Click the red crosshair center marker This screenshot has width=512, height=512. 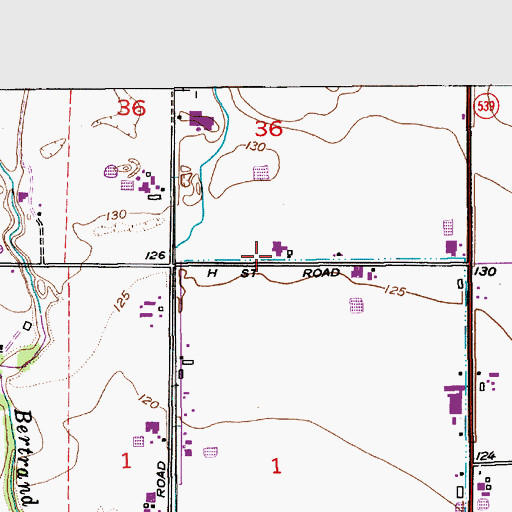pyautogui.click(x=256, y=256)
